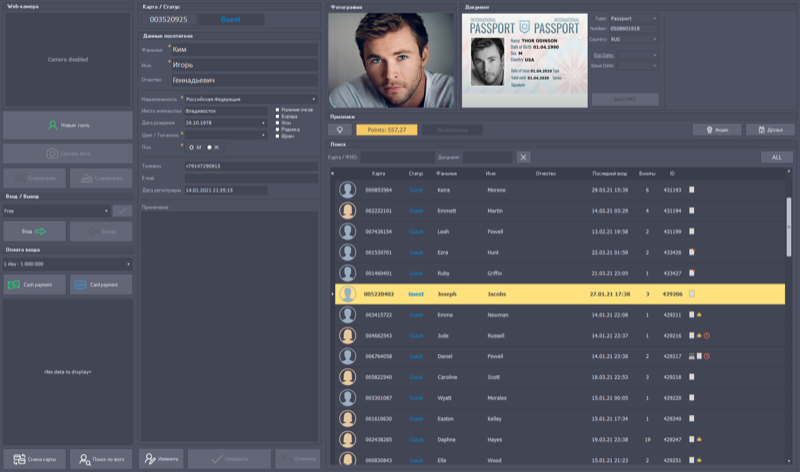Sort by Последний вход column header

tap(609, 173)
